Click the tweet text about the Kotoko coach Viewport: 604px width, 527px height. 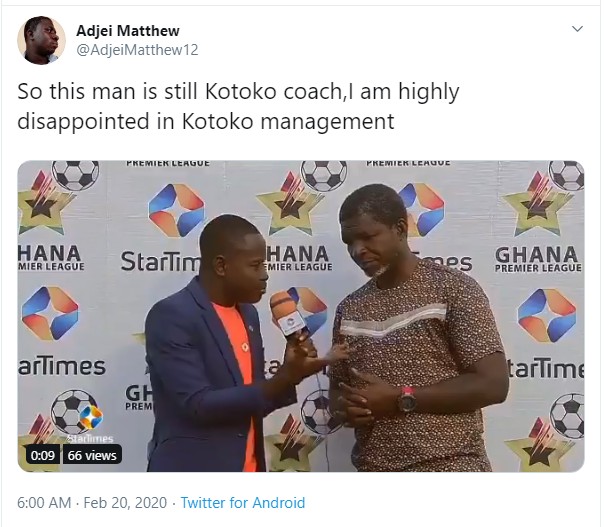pos(238,106)
